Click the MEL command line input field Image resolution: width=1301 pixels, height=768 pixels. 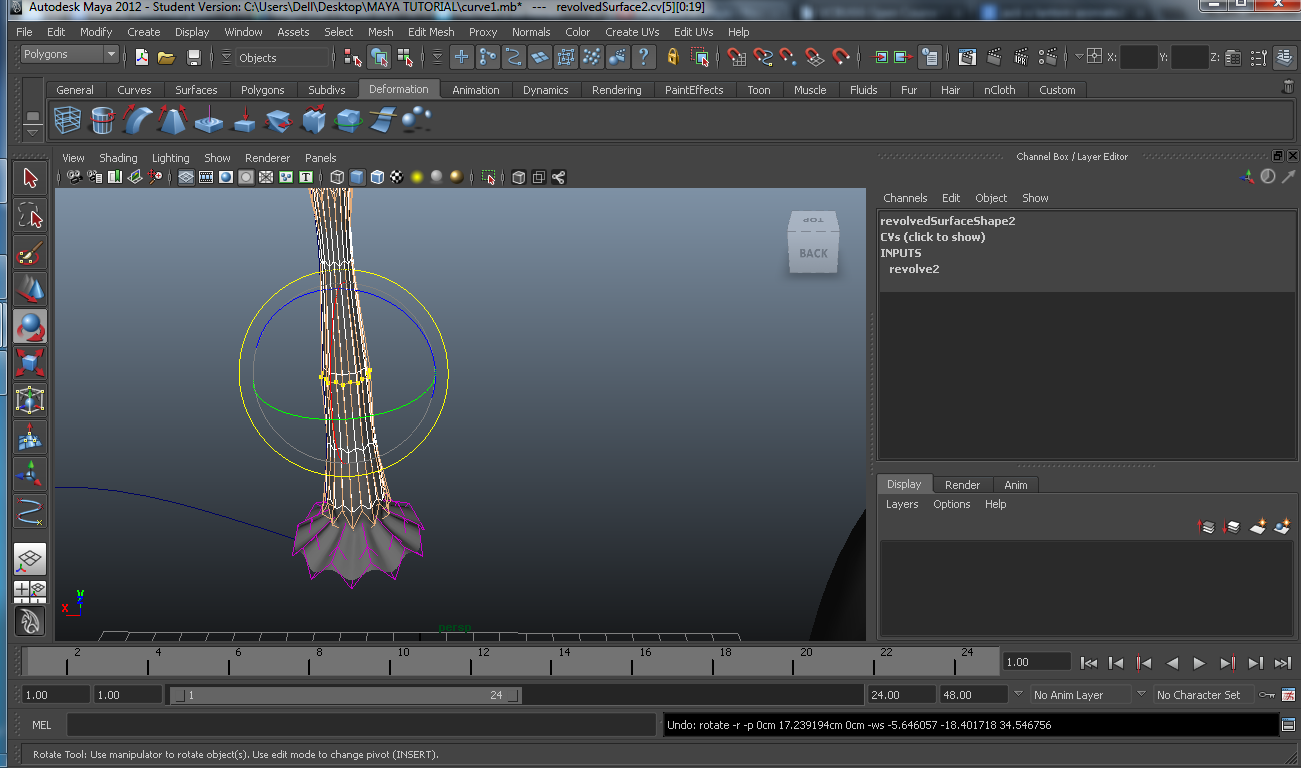pyautogui.click(x=362, y=725)
